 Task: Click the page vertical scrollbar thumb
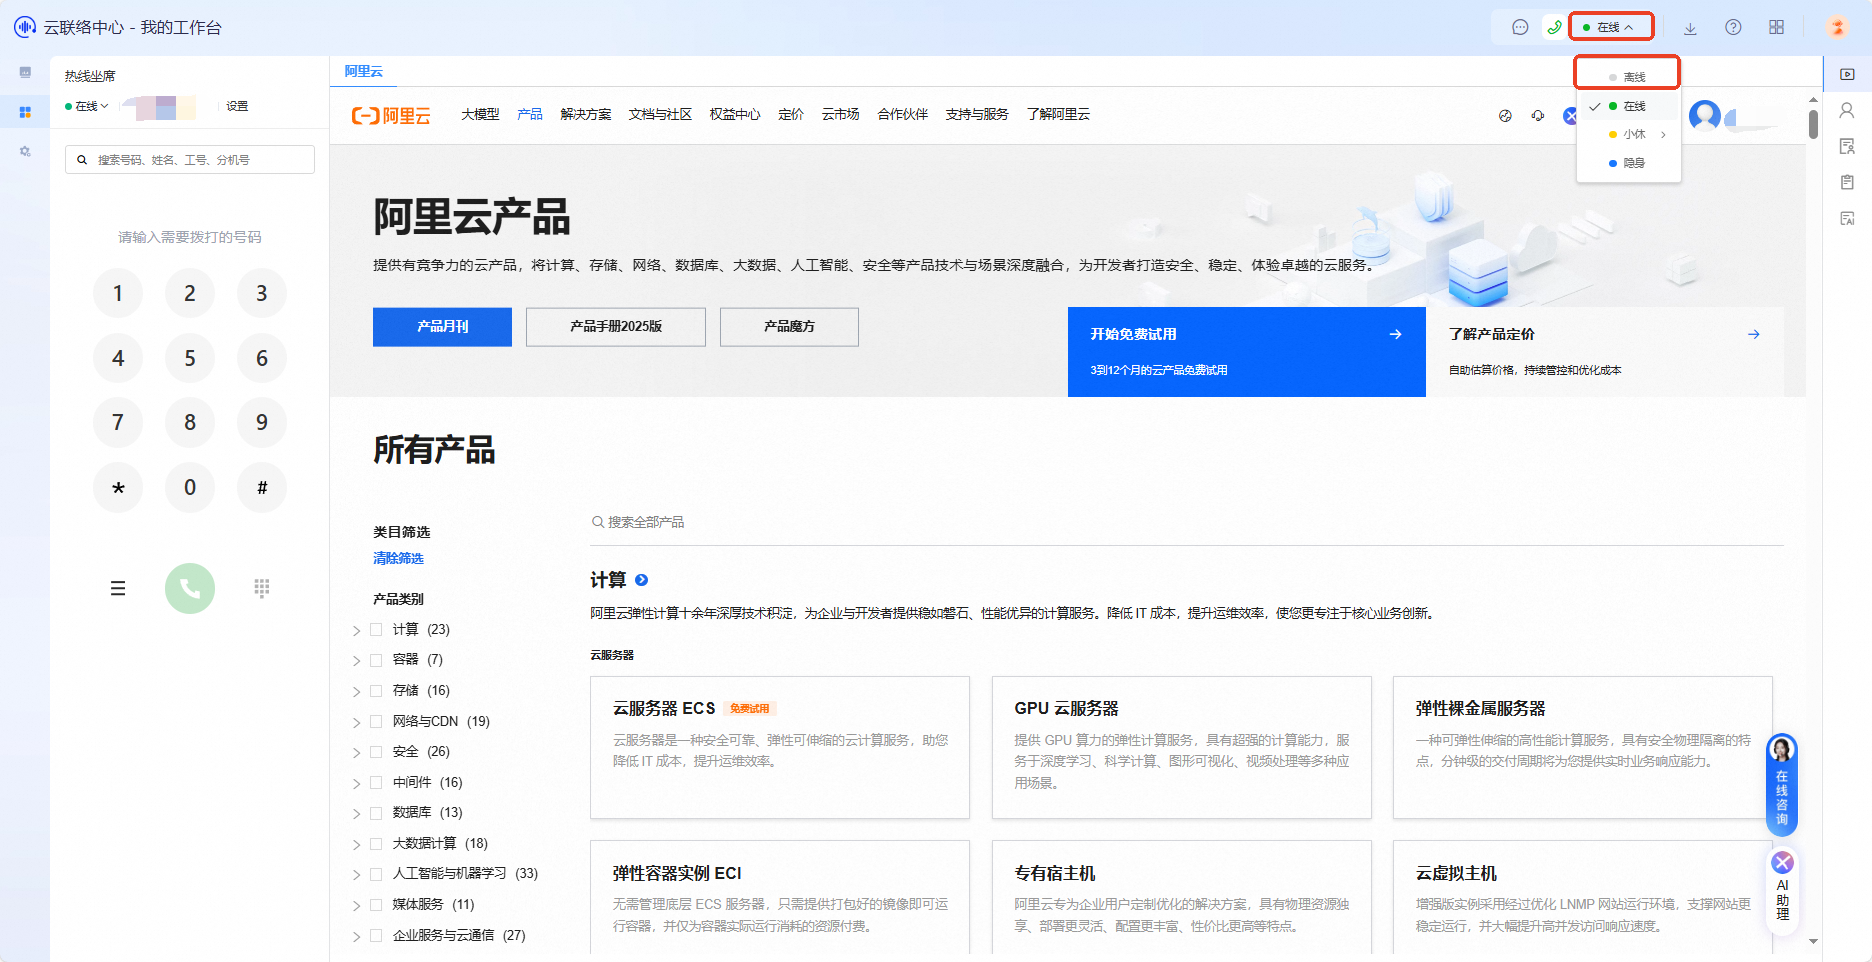[1813, 124]
